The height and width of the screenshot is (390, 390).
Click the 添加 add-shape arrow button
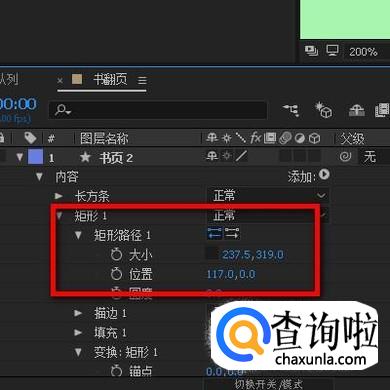click(x=324, y=174)
